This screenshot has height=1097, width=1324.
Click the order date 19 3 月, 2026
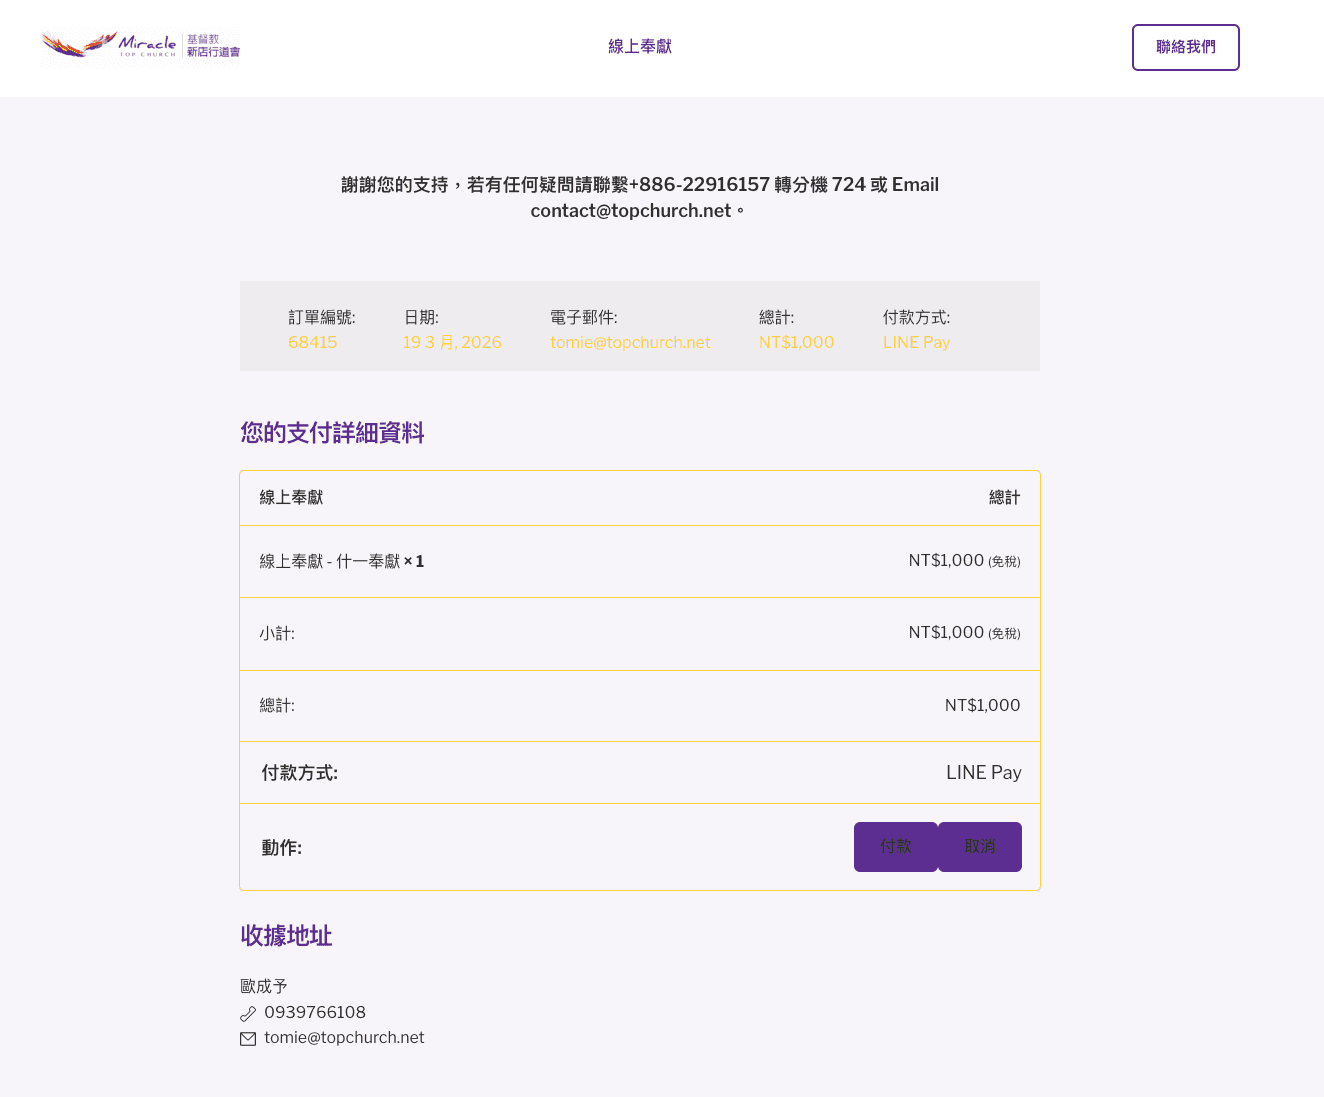tap(452, 342)
